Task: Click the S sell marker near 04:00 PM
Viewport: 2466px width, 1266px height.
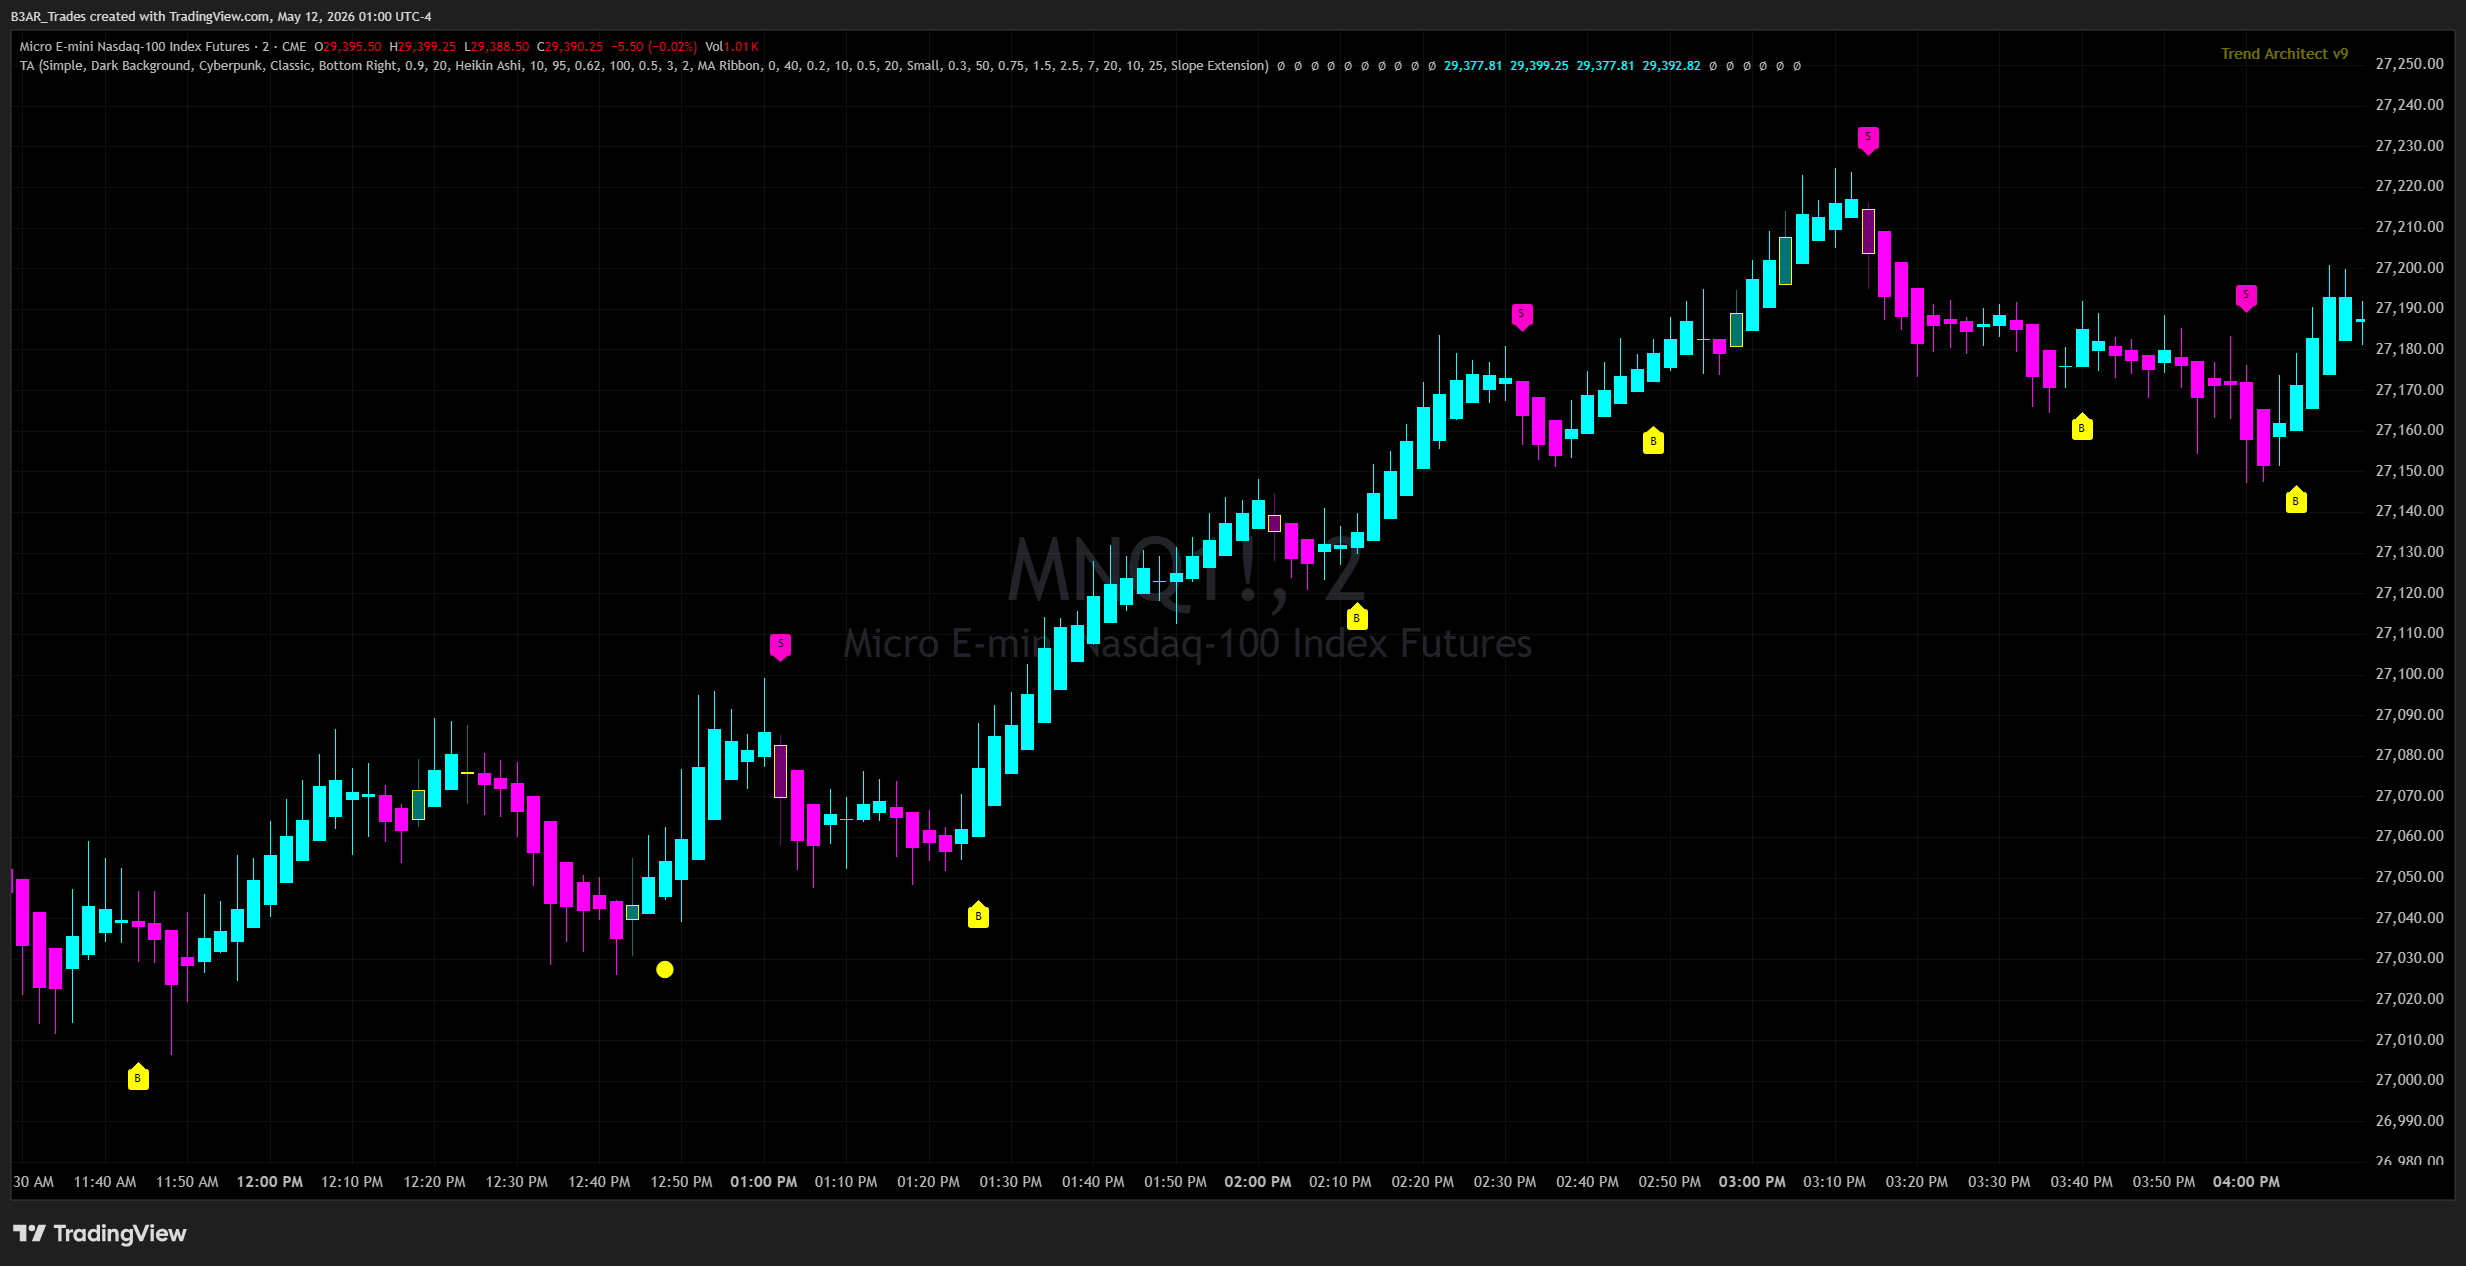Action: coord(2246,298)
